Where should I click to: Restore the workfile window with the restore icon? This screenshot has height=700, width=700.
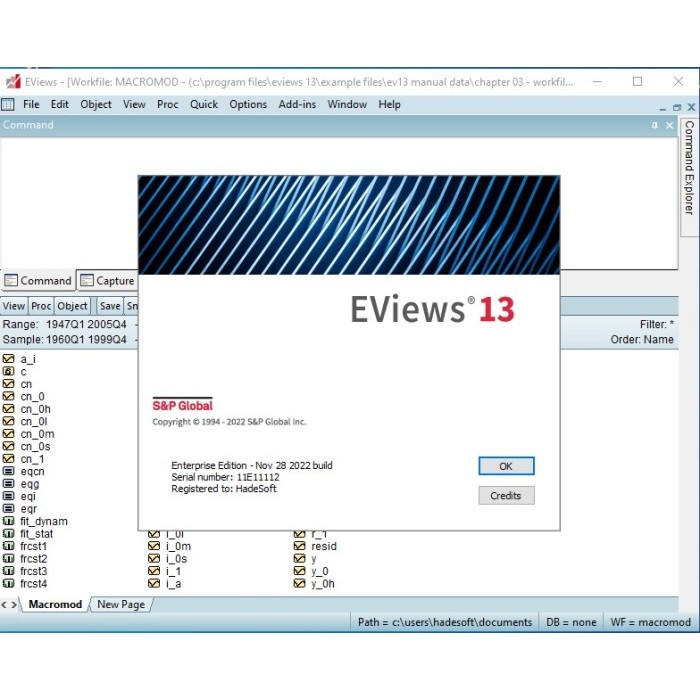(677, 108)
